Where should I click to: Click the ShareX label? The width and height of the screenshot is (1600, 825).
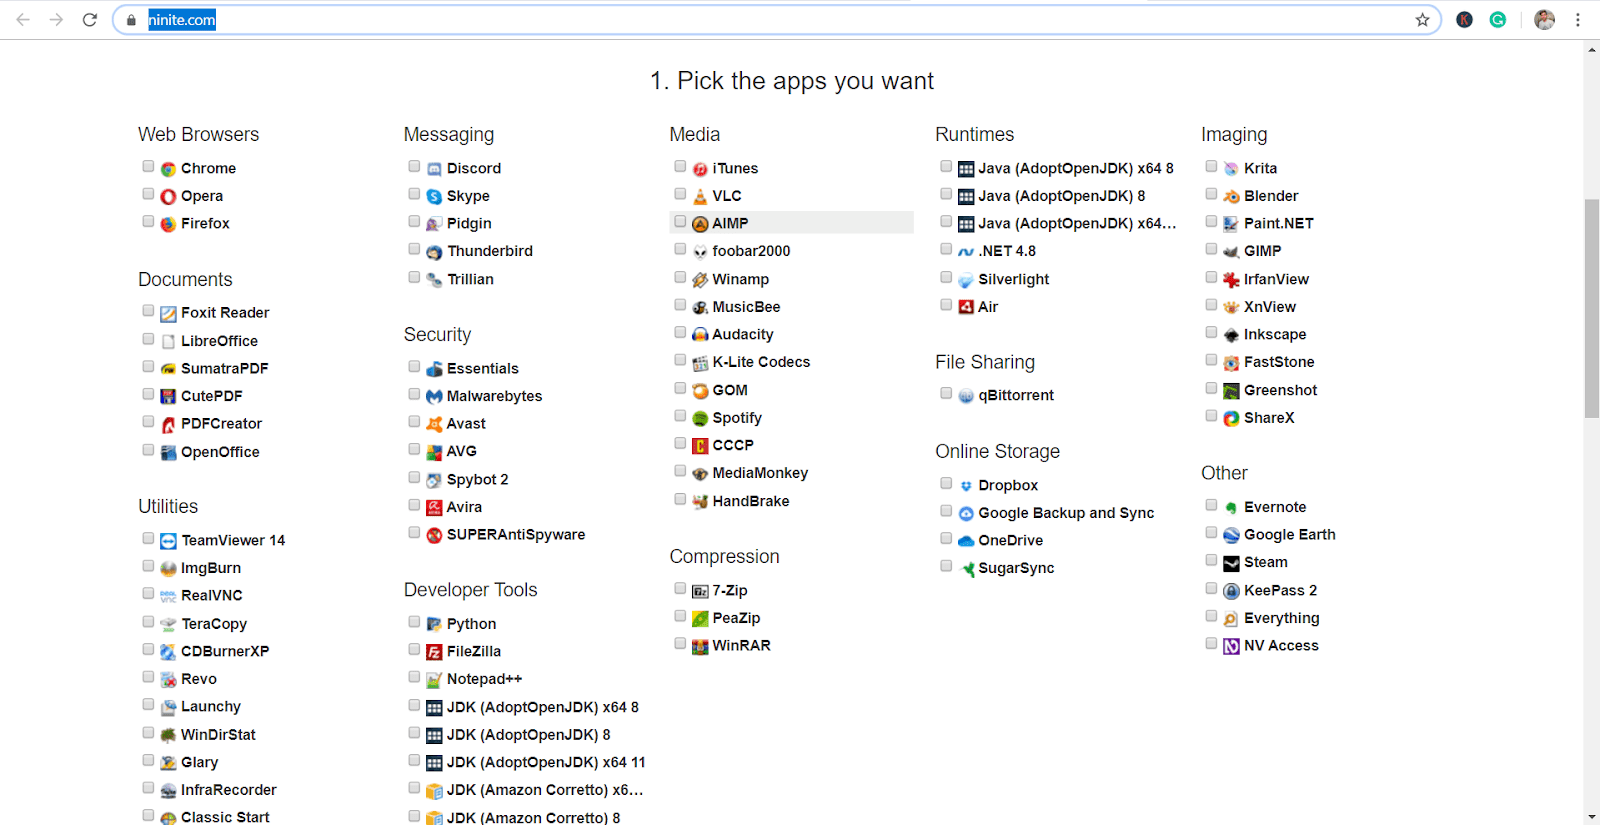tap(1269, 418)
